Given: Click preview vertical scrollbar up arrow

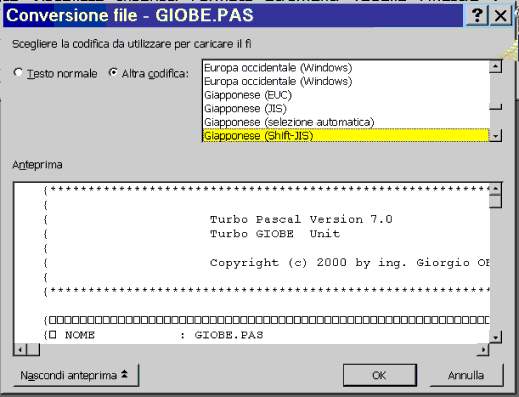Looking at the screenshot, I should pyautogui.click(x=496, y=189).
